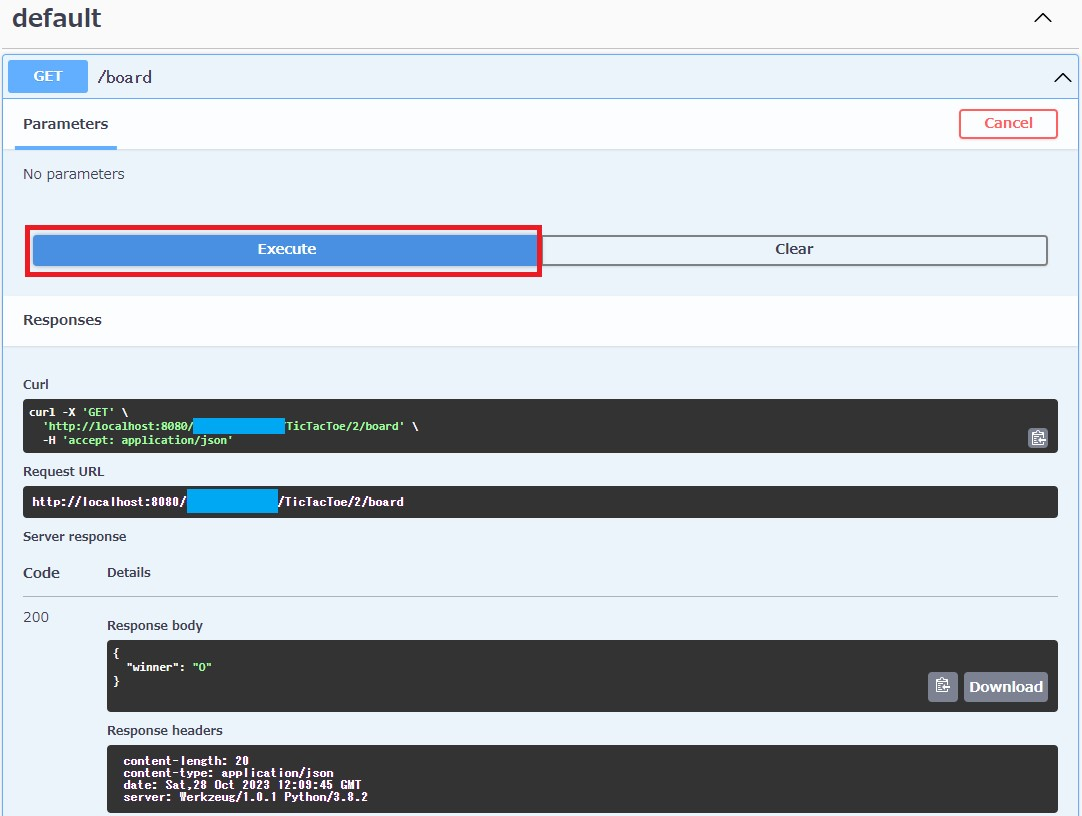Viewport: 1082px width, 816px height.
Task: Click the curl command code block
Action: (540, 426)
